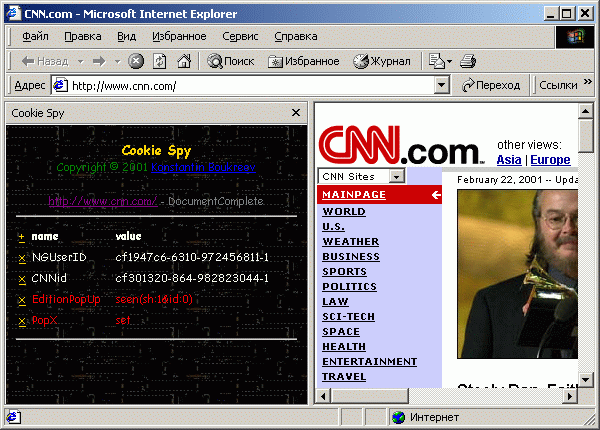The height and width of the screenshot is (430, 600).
Task: Click the horizontal scrollbar right arrow
Action: pyautogui.click(x=570, y=396)
